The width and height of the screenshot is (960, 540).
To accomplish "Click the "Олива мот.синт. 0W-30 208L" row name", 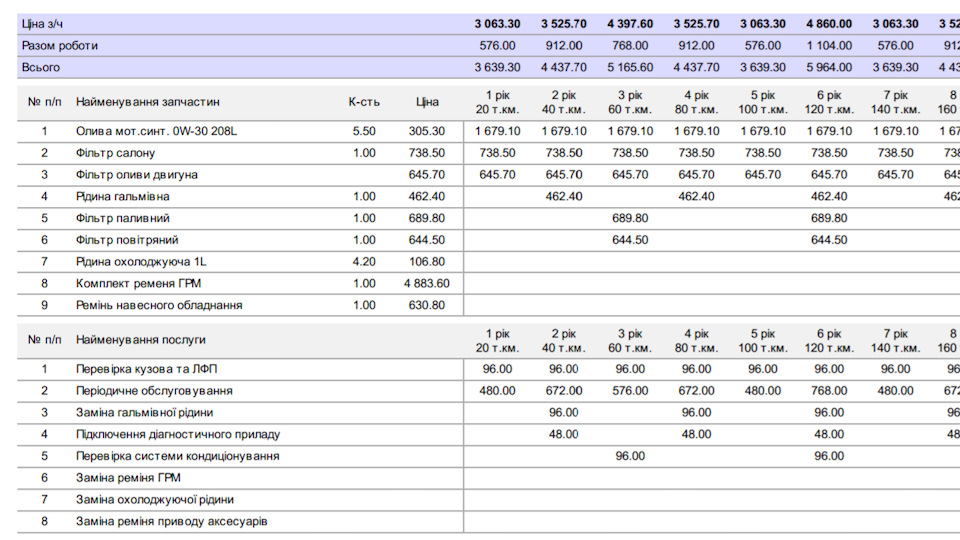I will pyautogui.click(x=156, y=131).
